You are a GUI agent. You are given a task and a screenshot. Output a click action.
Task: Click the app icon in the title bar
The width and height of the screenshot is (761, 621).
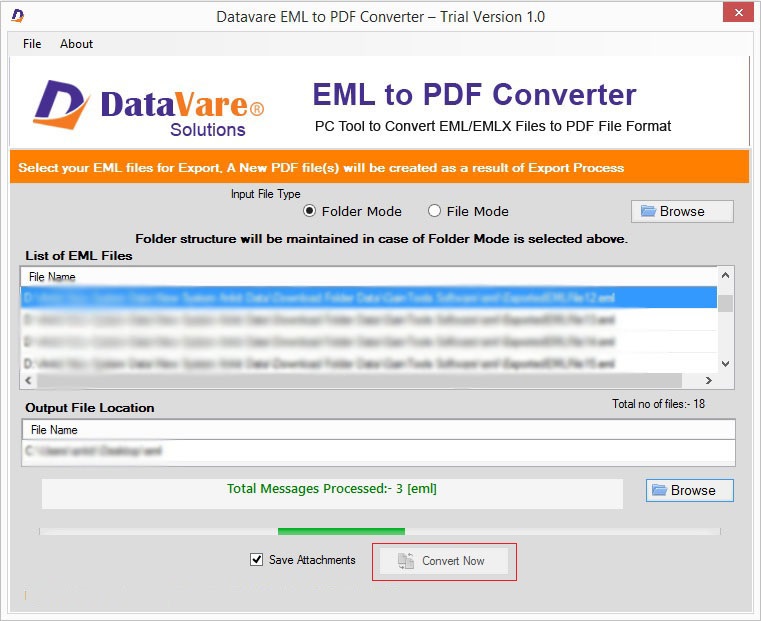point(17,16)
